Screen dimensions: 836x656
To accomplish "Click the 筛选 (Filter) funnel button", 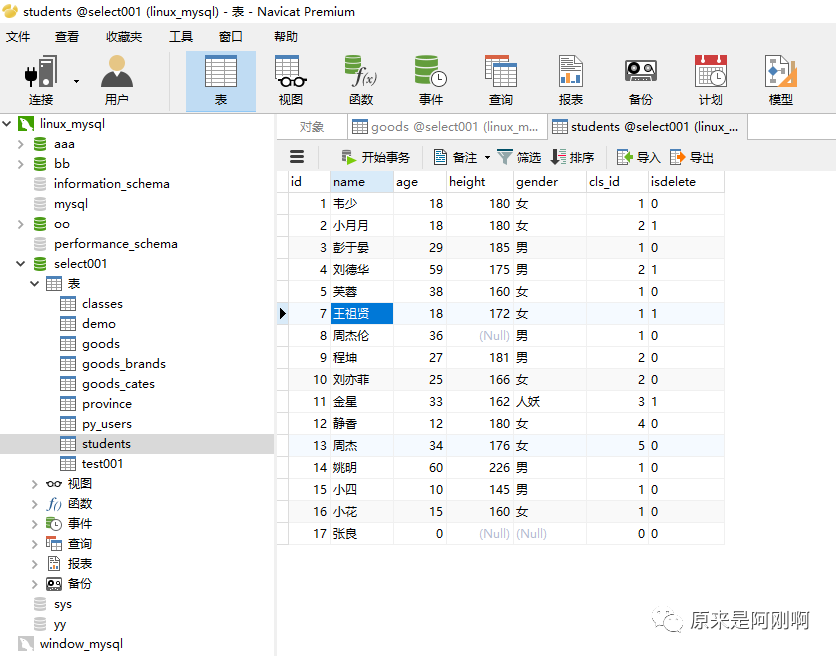I will (519, 157).
